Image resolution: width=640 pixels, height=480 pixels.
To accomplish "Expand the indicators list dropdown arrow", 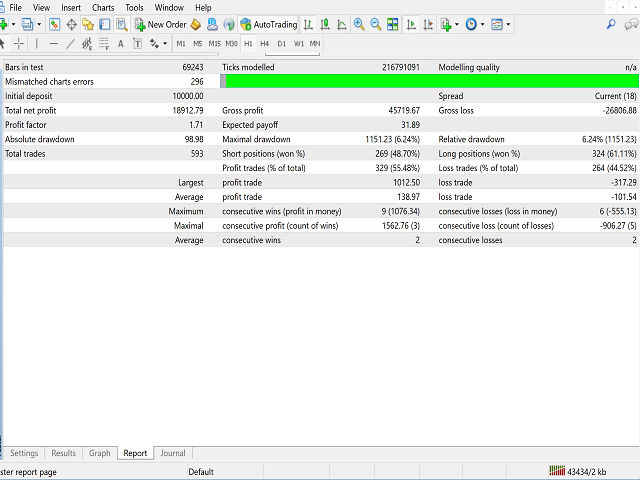I will click(x=457, y=24).
